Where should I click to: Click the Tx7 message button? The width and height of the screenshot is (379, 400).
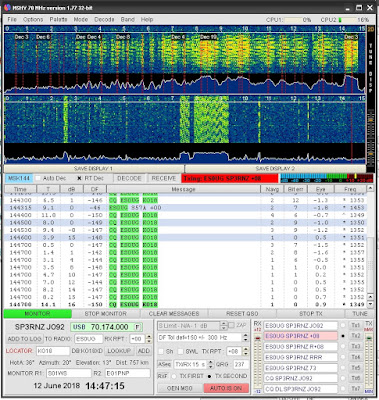click(x=356, y=389)
